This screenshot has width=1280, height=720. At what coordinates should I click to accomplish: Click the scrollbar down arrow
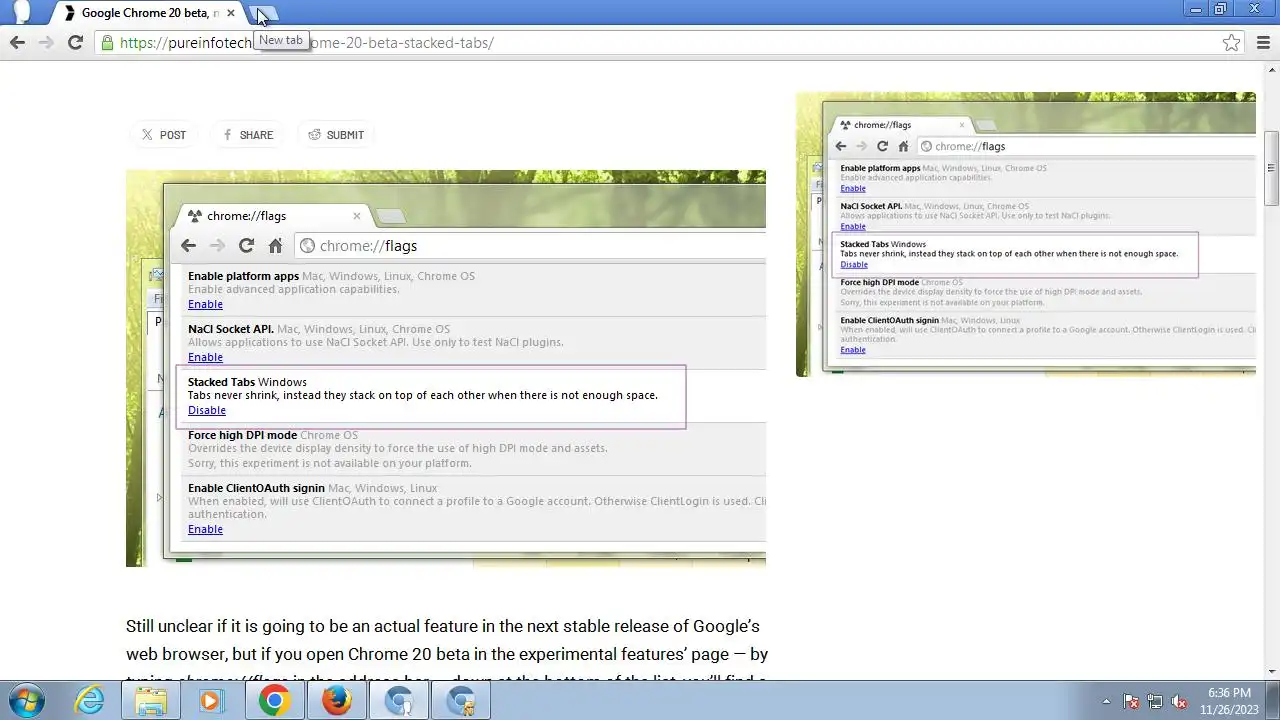click(x=1272, y=671)
